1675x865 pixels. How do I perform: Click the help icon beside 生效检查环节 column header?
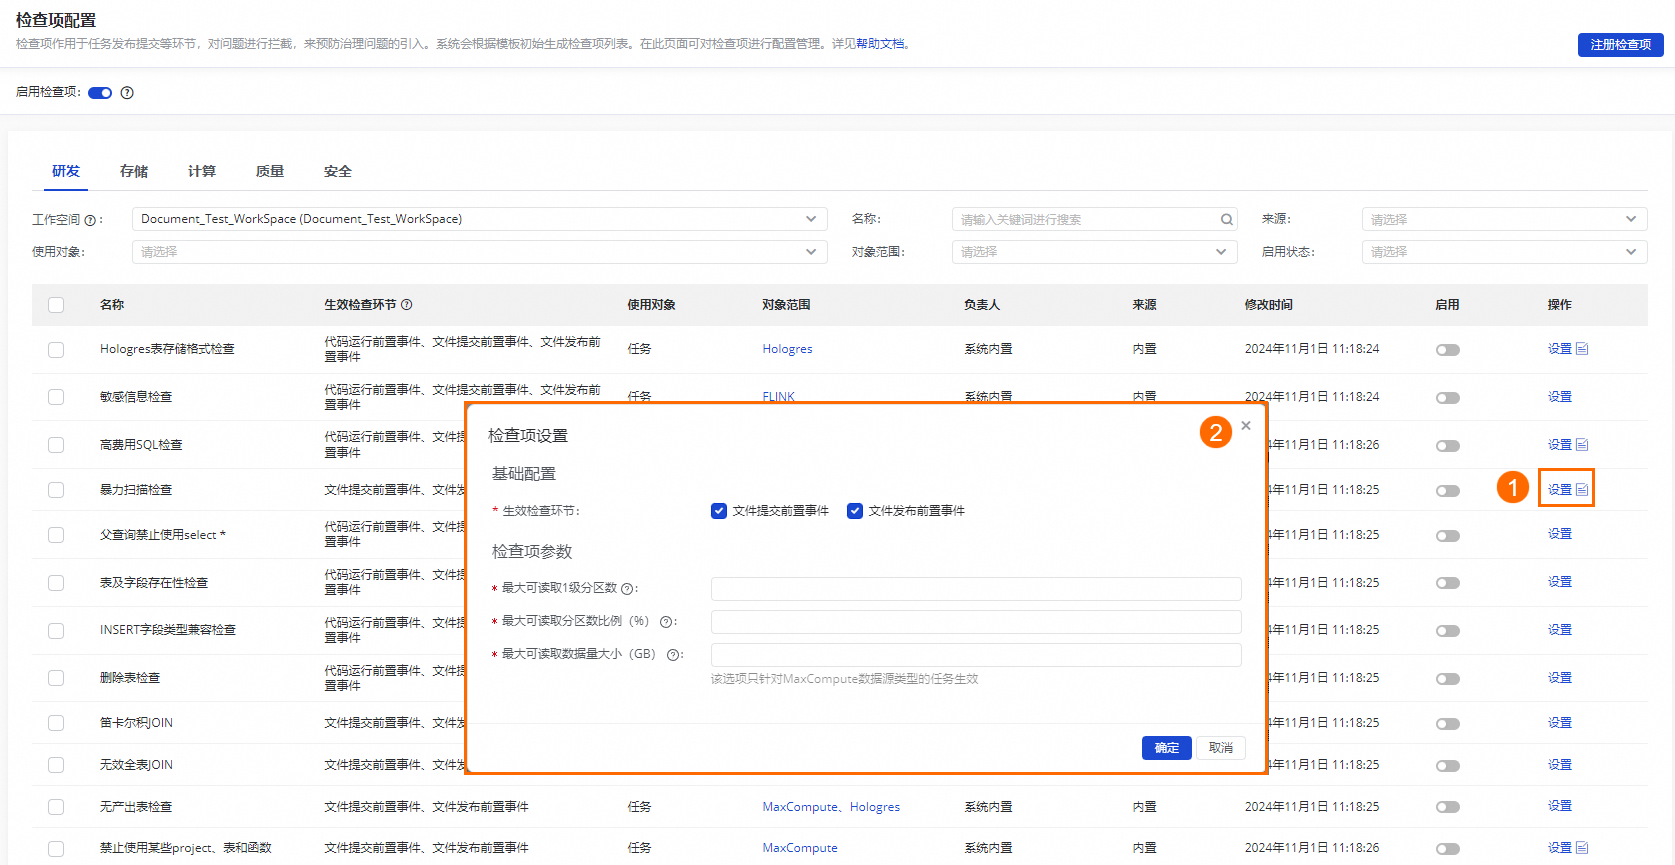pos(407,305)
